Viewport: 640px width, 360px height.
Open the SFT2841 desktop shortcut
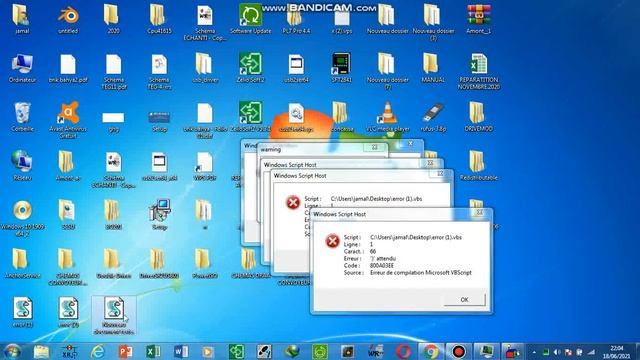click(342, 68)
